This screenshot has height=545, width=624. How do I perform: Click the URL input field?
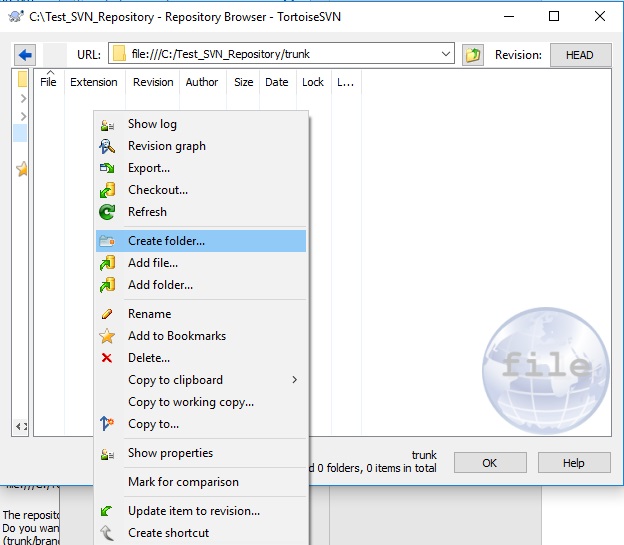(x=281, y=54)
